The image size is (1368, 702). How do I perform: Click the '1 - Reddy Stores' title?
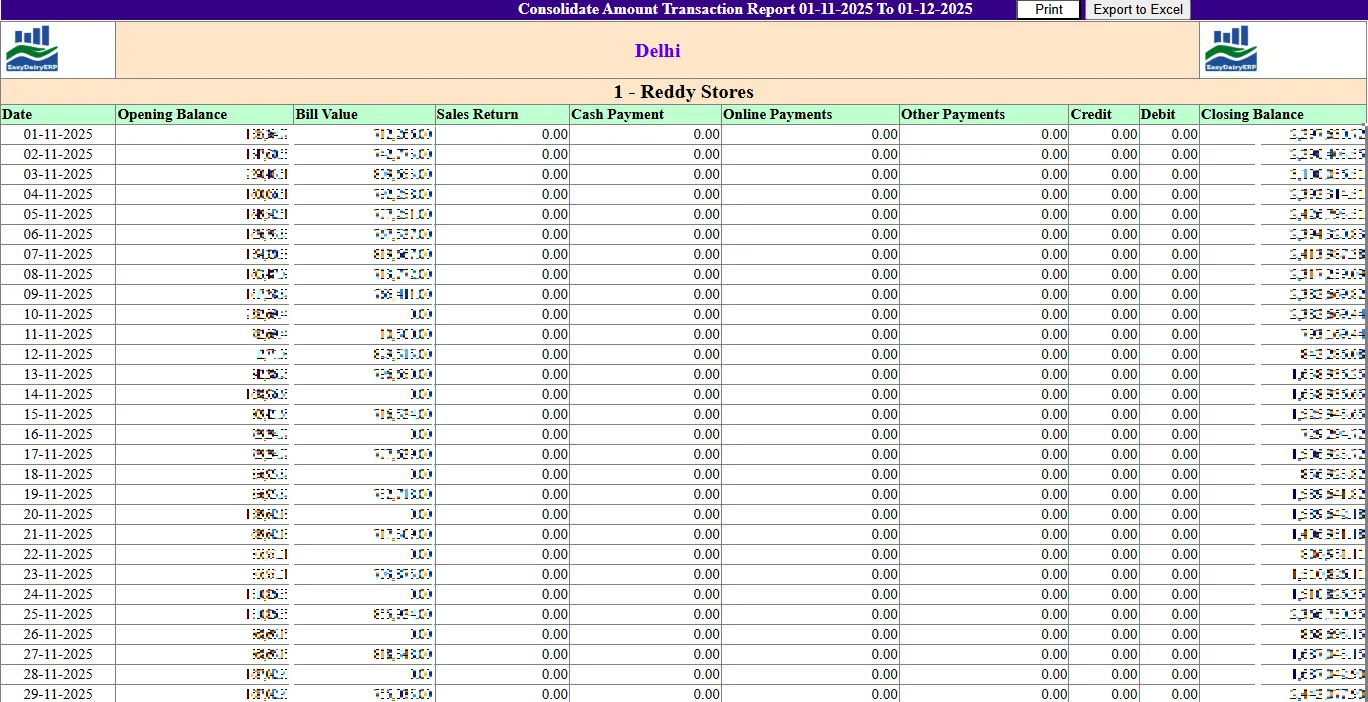[x=684, y=92]
